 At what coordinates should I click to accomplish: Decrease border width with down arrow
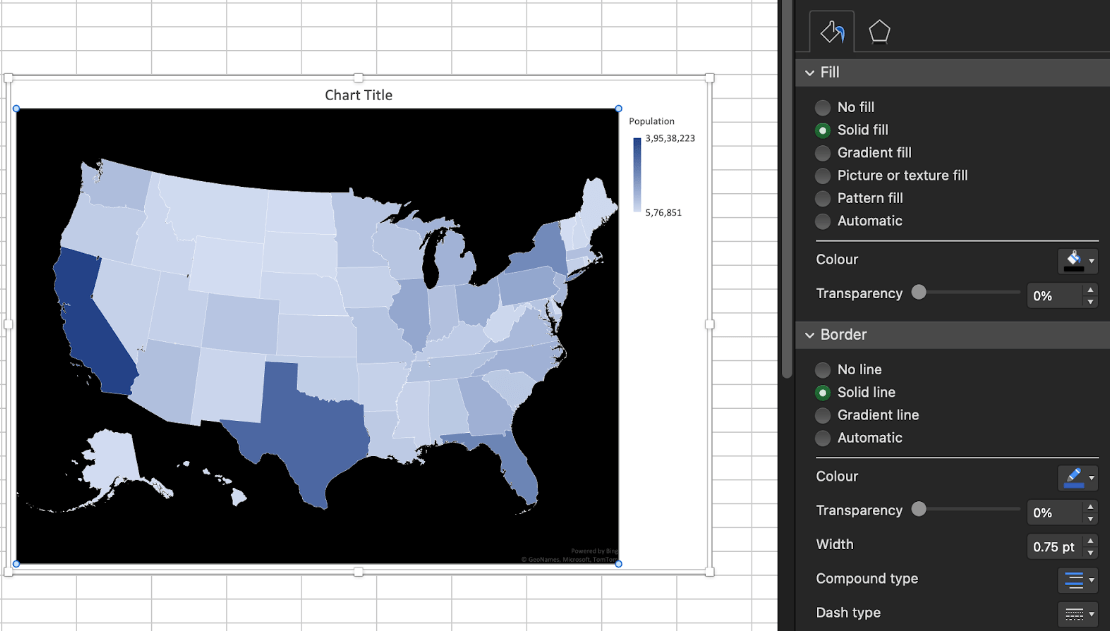[x=1090, y=552]
